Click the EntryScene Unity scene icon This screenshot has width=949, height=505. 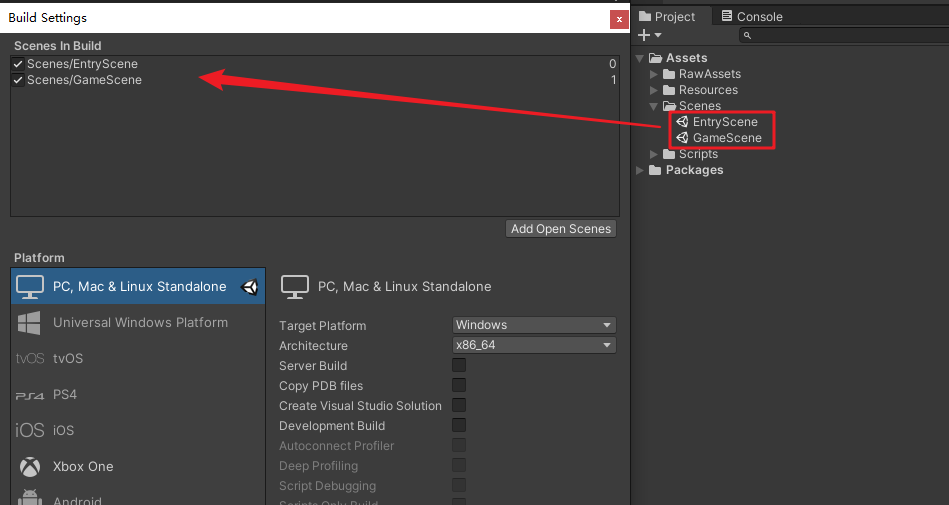682,122
